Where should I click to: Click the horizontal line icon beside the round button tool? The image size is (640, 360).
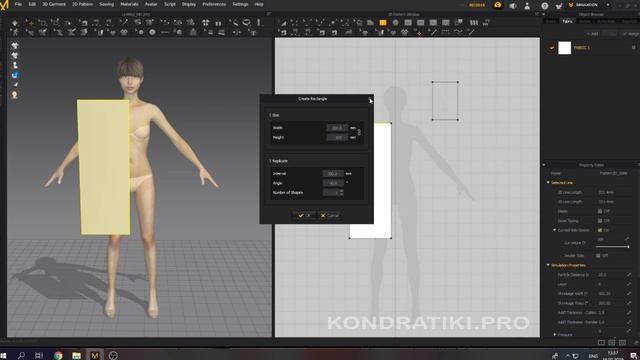164,32
